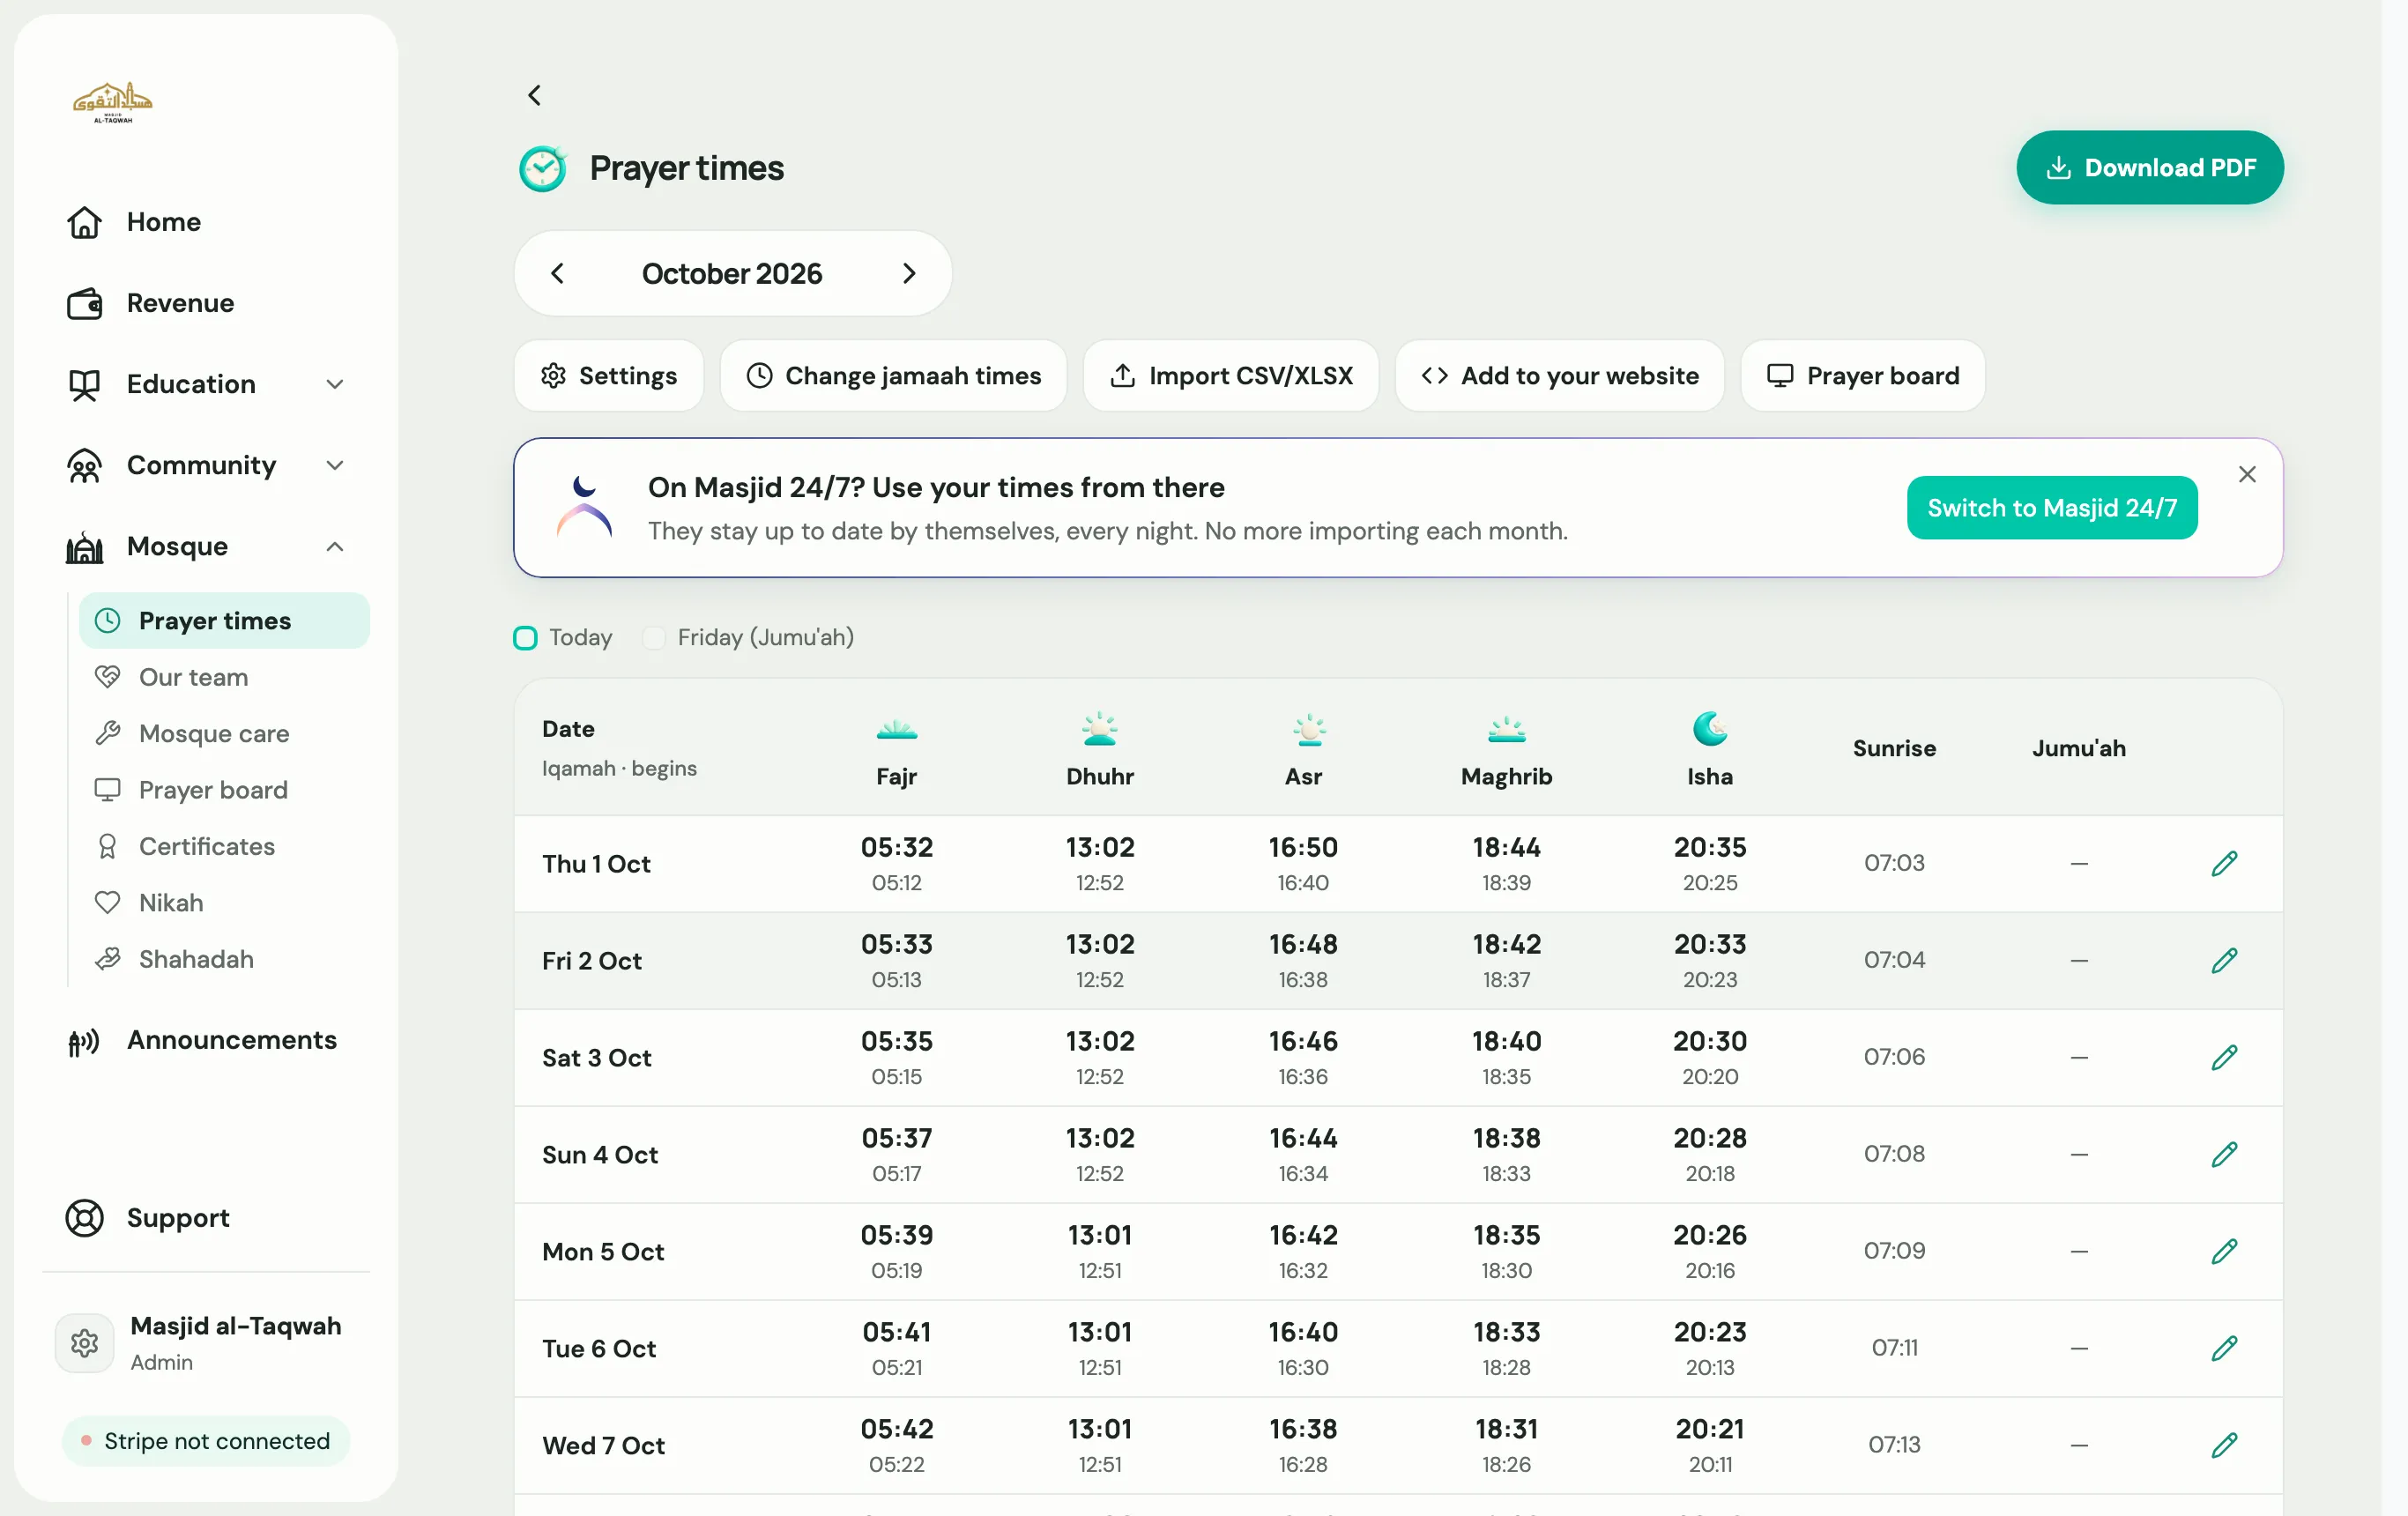Click the Maghrib sunset column icon
The width and height of the screenshot is (2408, 1516).
pyautogui.click(x=1507, y=730)
